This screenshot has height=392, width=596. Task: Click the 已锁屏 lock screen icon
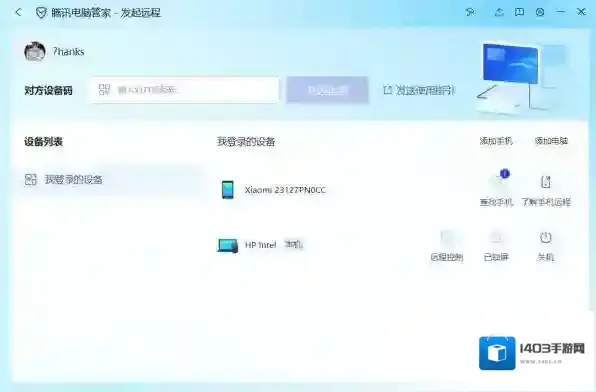(x=496, y=238)
